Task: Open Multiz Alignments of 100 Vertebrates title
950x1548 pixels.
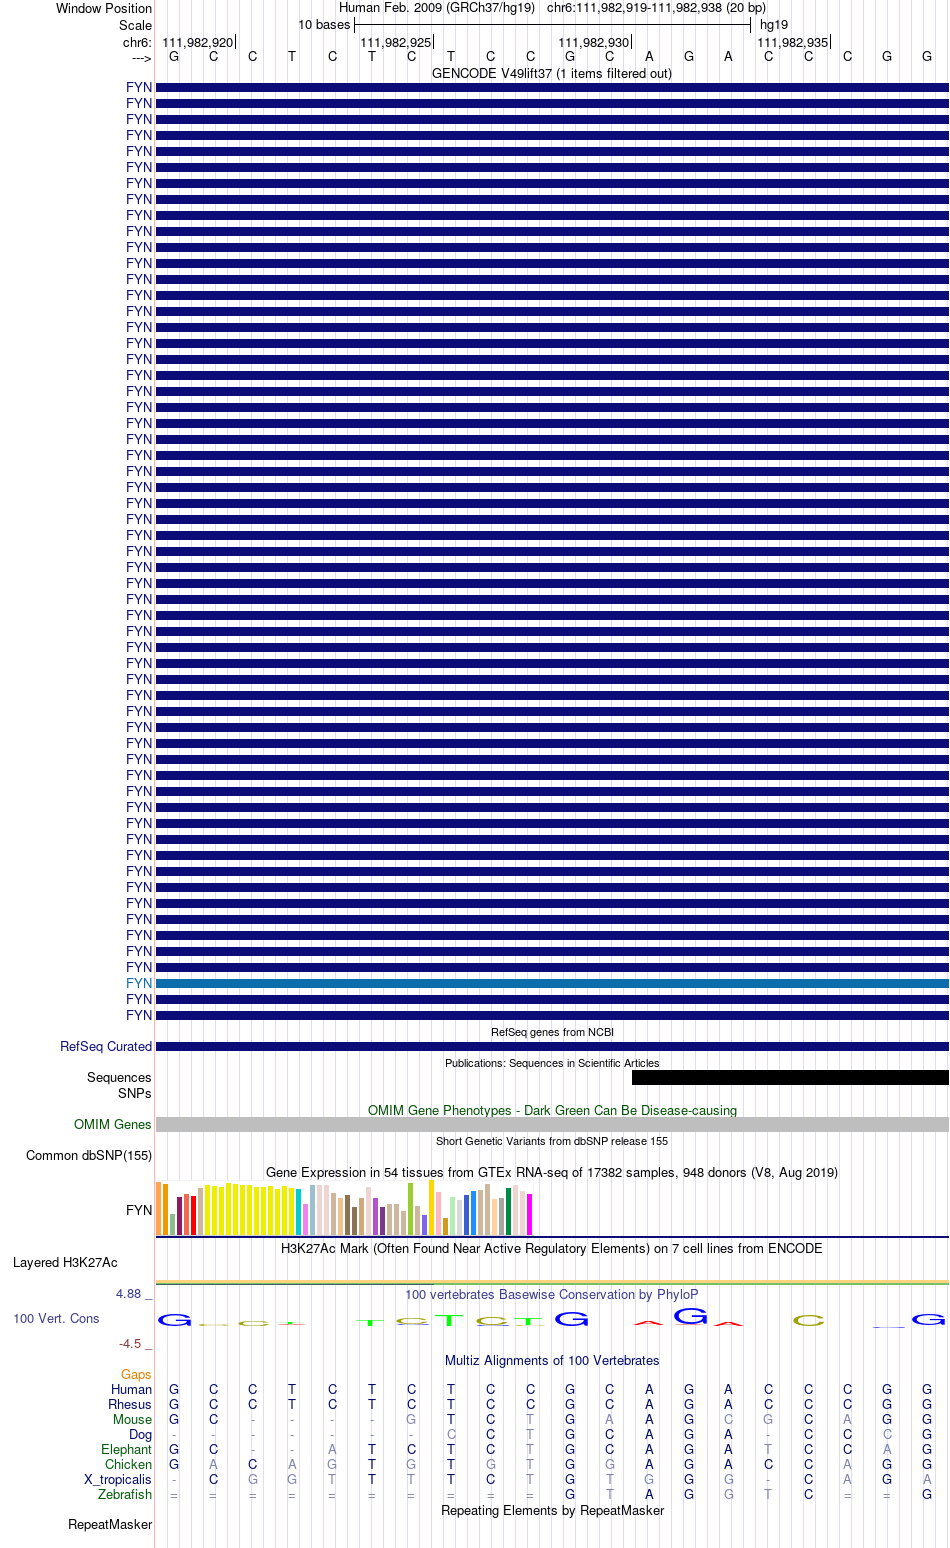Action: (x=552, y=1360)
